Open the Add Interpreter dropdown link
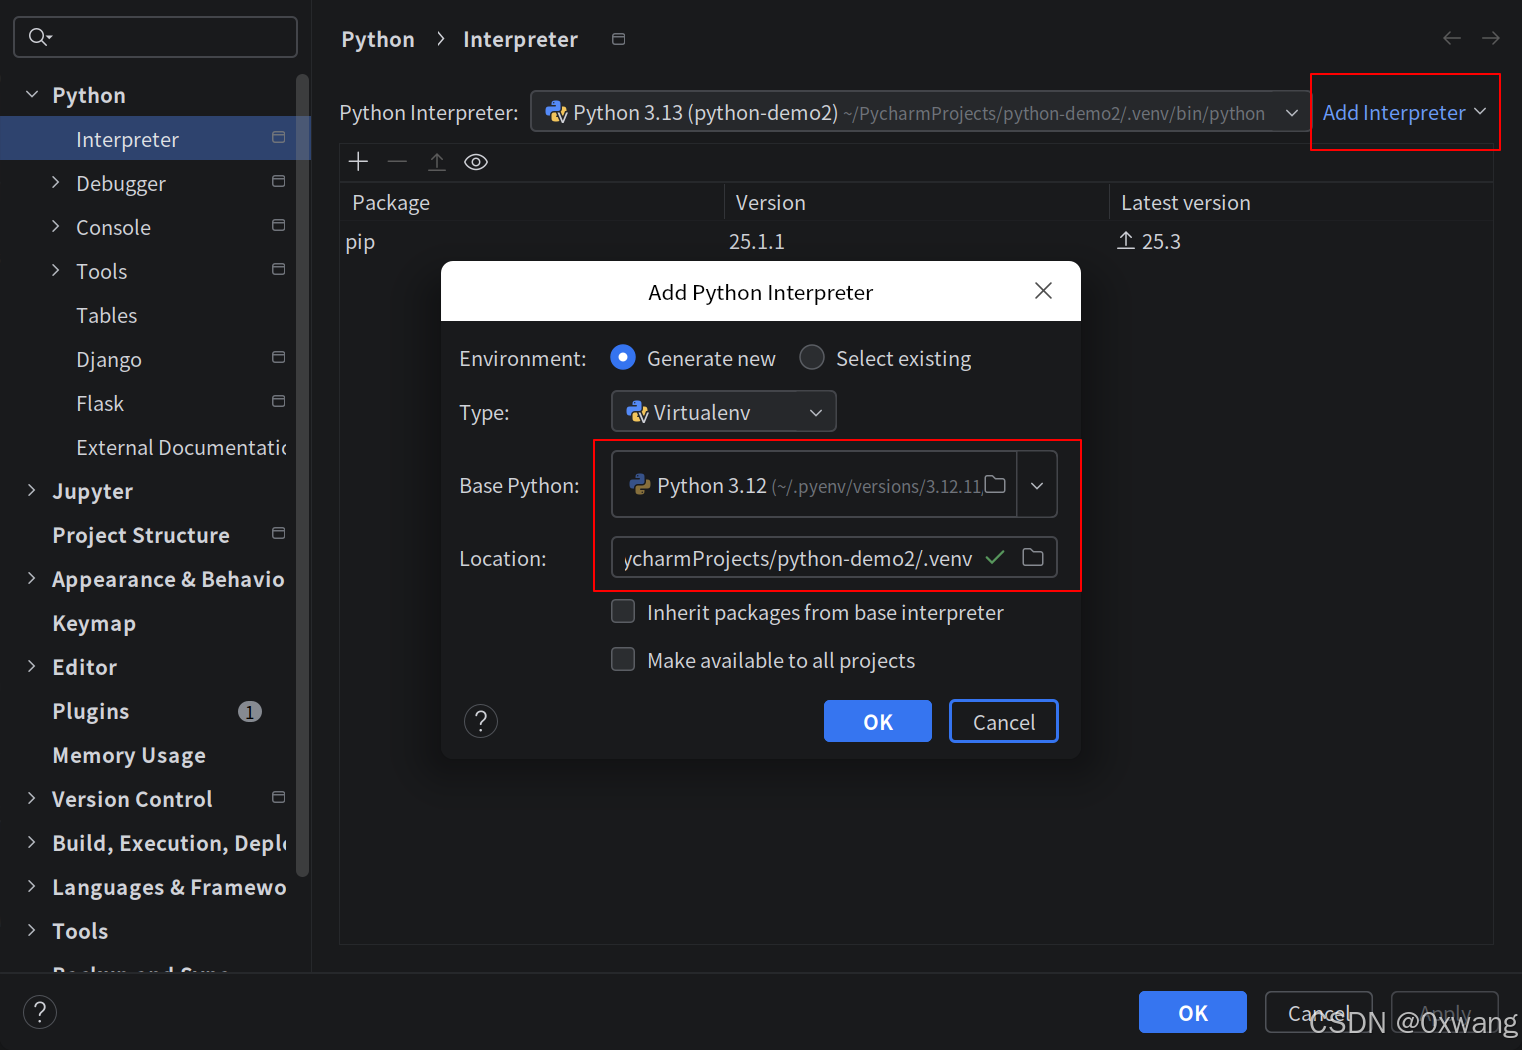The height and width of the screenshot is (1050, 1522). coord(1404,112)
